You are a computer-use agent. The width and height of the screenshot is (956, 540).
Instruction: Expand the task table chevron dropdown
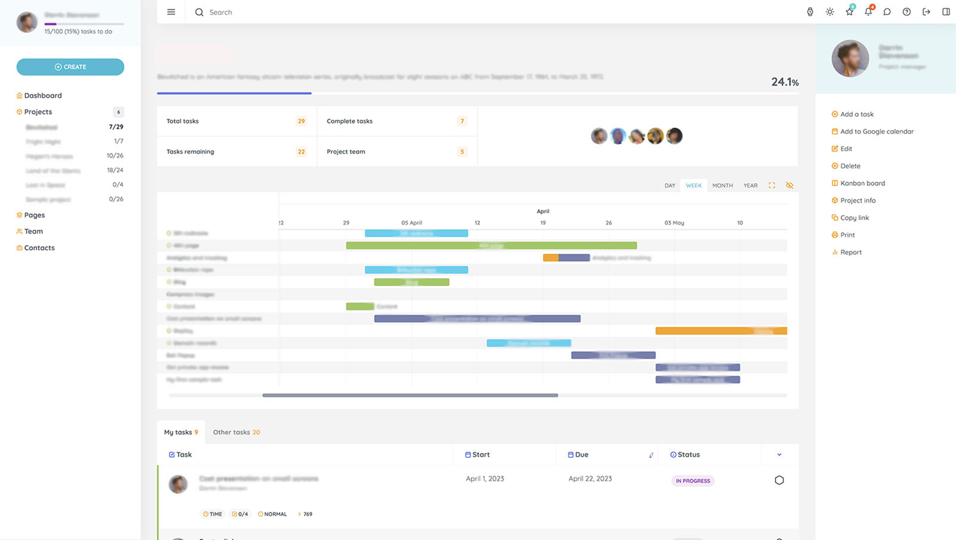point(779,455)
